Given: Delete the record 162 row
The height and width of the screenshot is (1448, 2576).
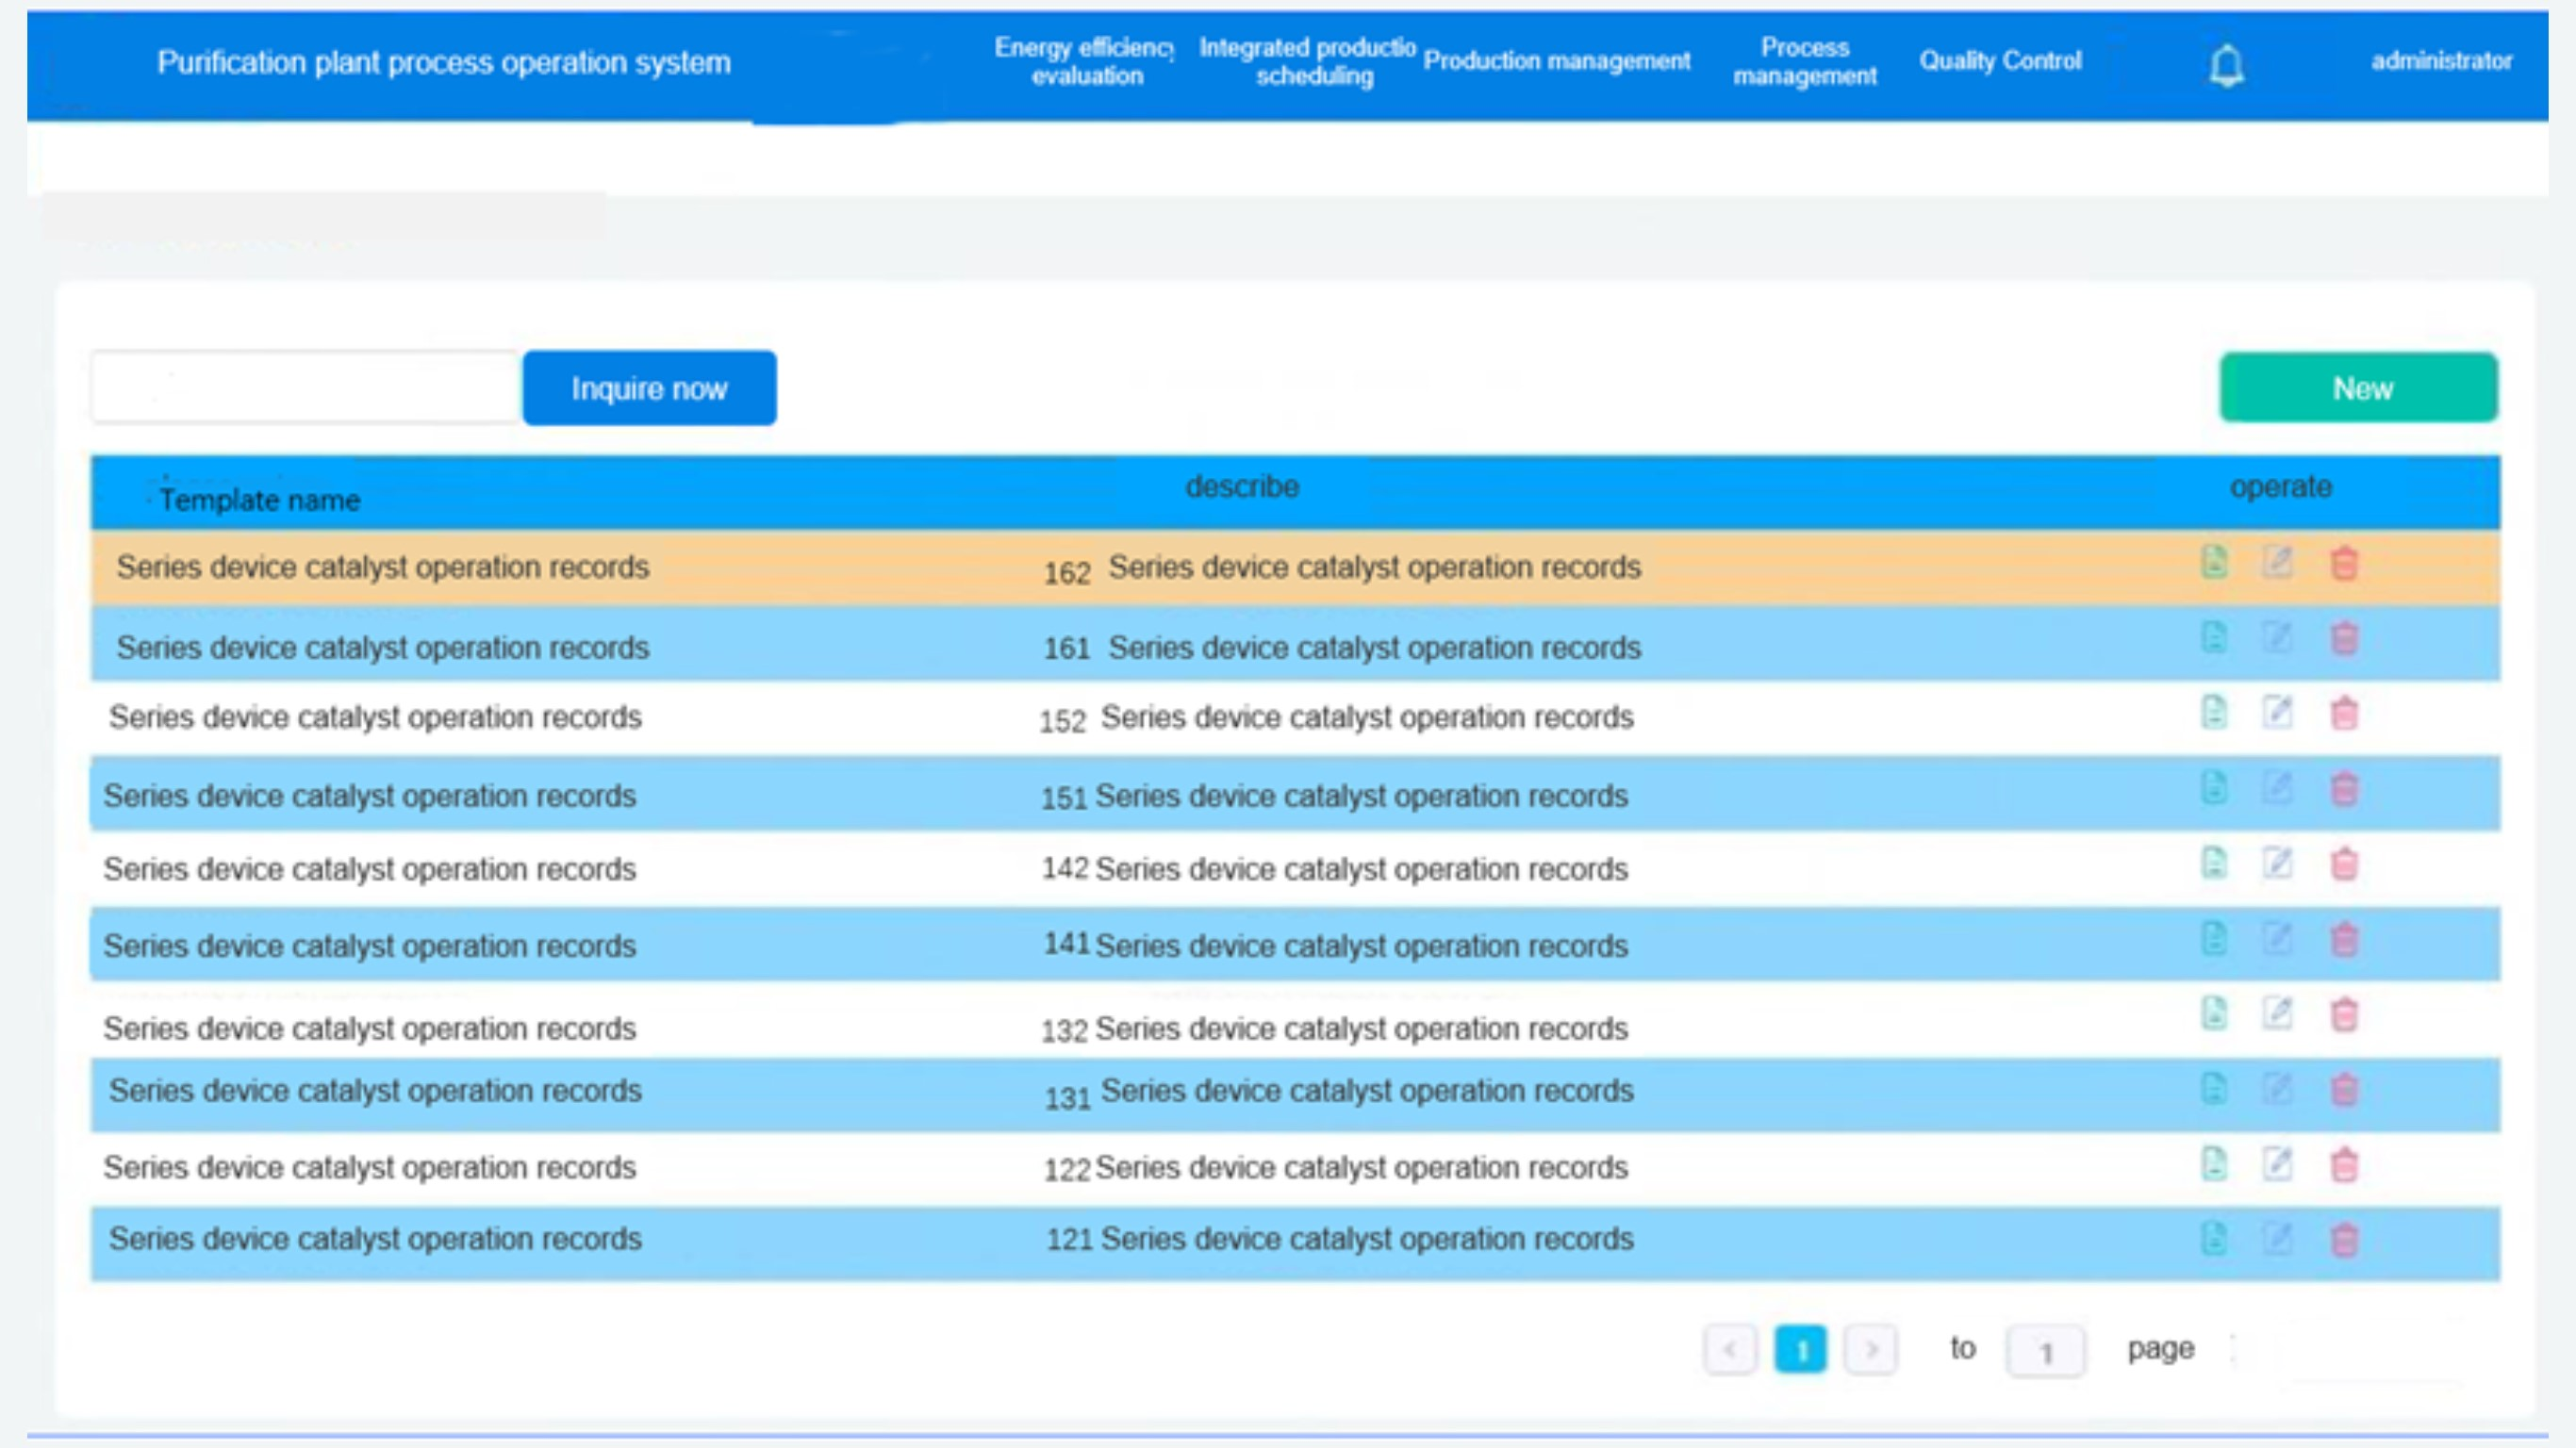Looking at the screenshot, I should click(x=2344, y=563).
